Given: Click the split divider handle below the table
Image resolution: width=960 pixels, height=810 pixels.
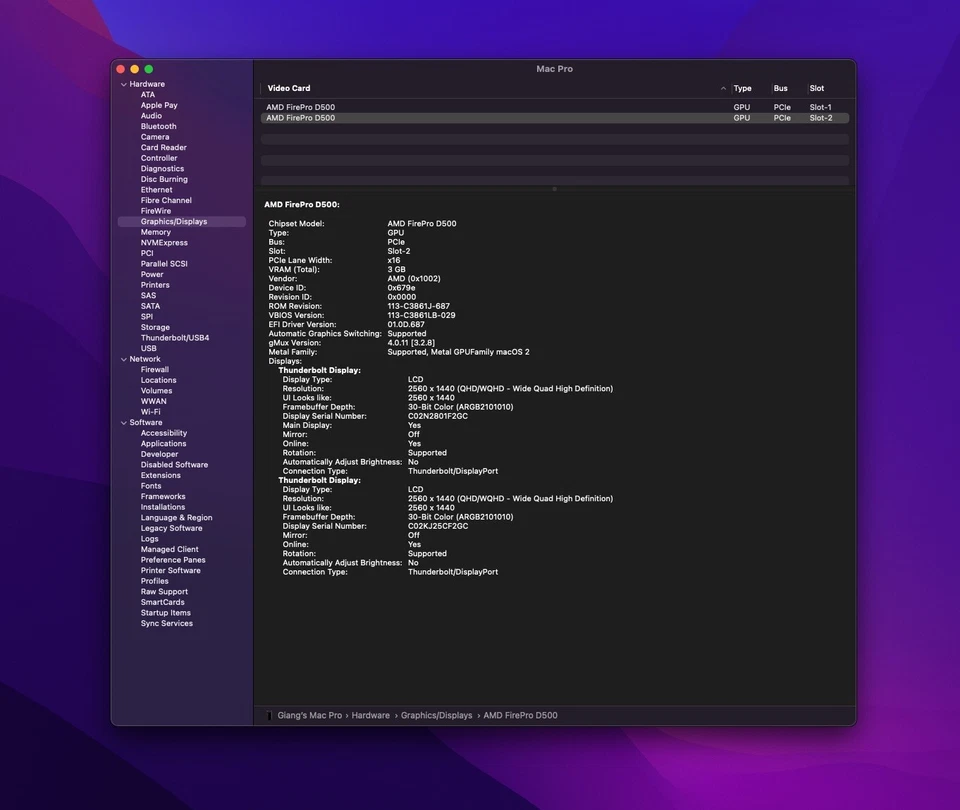Looking at the screenshot, I should point(555,188).
